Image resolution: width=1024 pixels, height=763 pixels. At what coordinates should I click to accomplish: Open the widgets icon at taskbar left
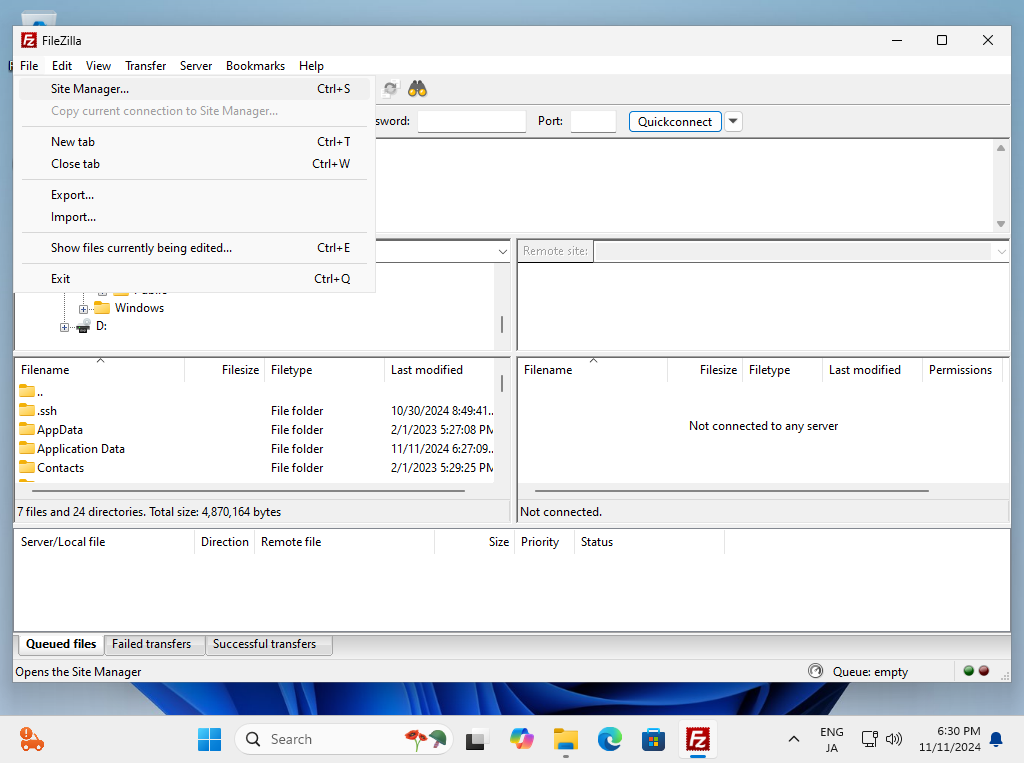coord(31,739)
